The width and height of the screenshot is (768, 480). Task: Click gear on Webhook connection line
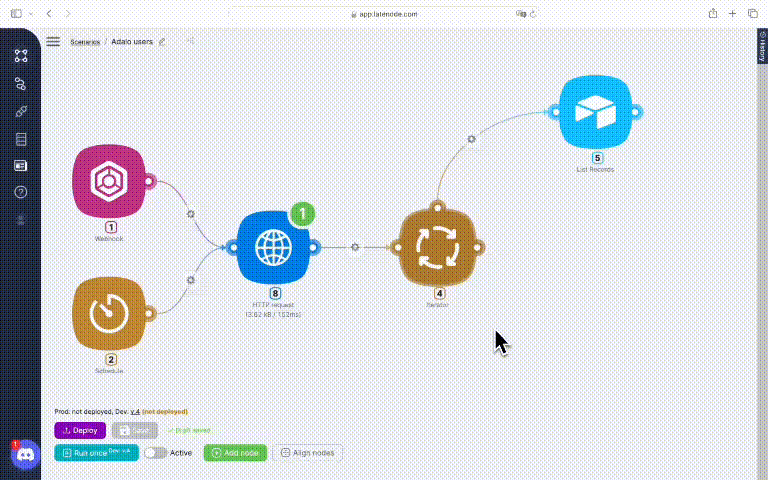pos(190,213)
